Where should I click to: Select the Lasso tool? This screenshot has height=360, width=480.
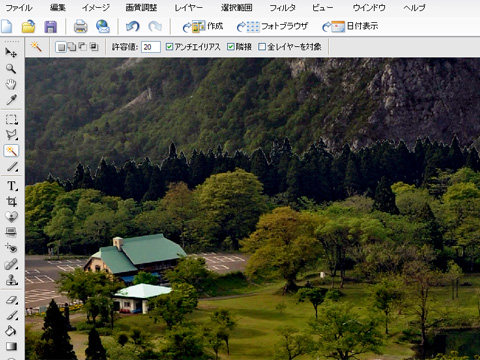[11, 135]
